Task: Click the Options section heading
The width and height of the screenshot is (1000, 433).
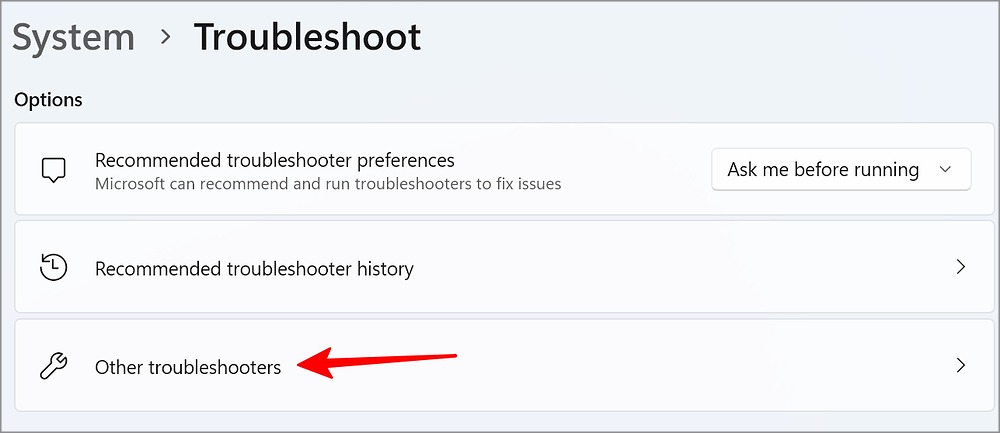Action: 48,100
